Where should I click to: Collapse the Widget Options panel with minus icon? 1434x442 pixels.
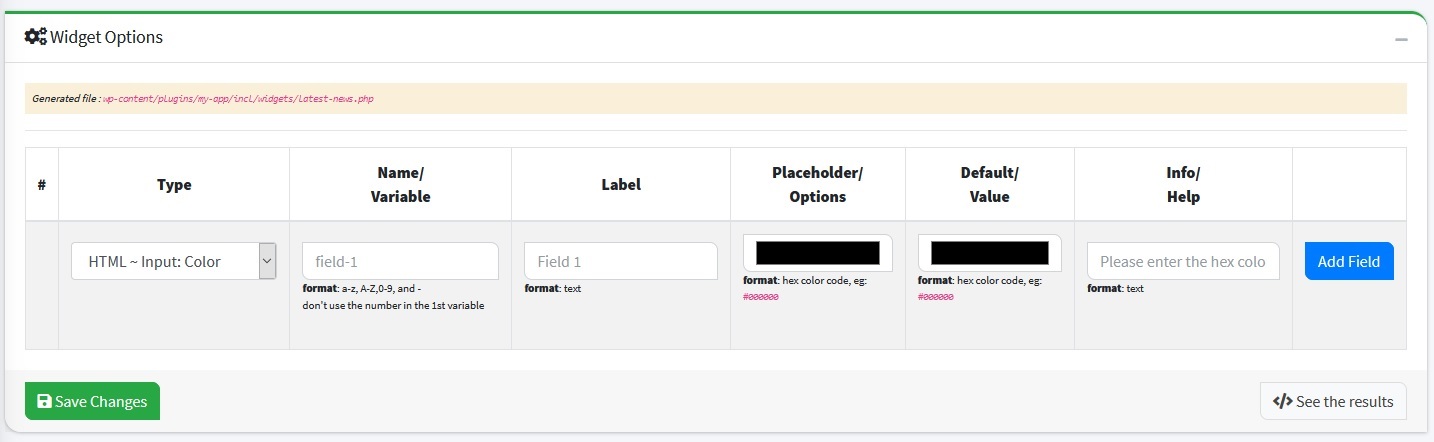[x=1401, y=39]
